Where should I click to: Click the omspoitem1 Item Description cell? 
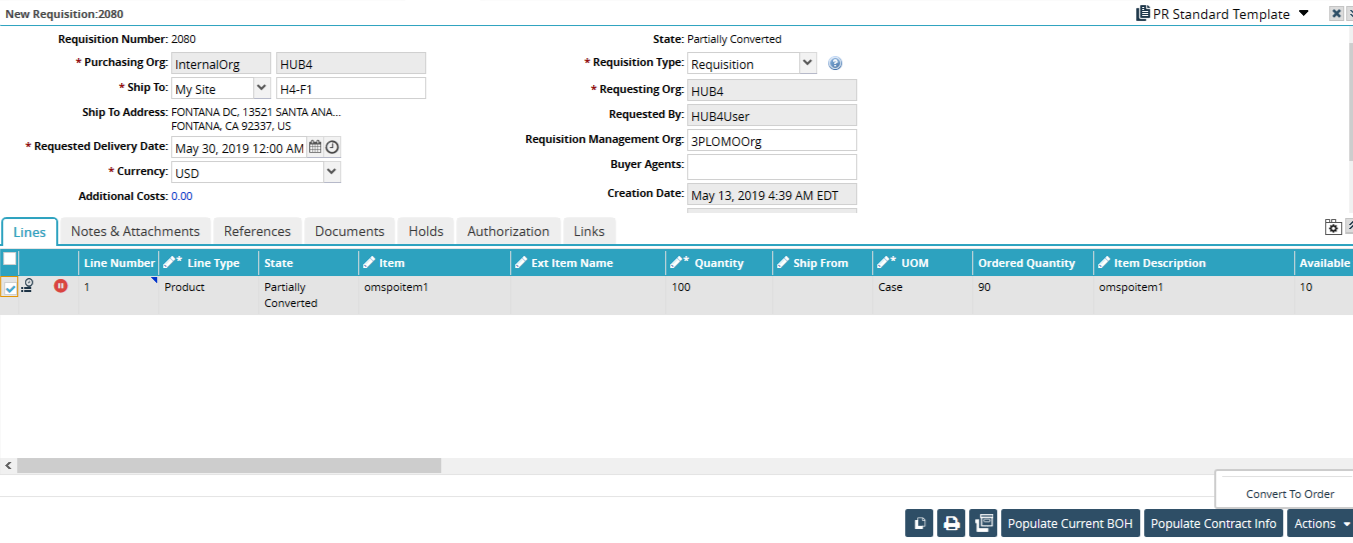pos(1193,295)
